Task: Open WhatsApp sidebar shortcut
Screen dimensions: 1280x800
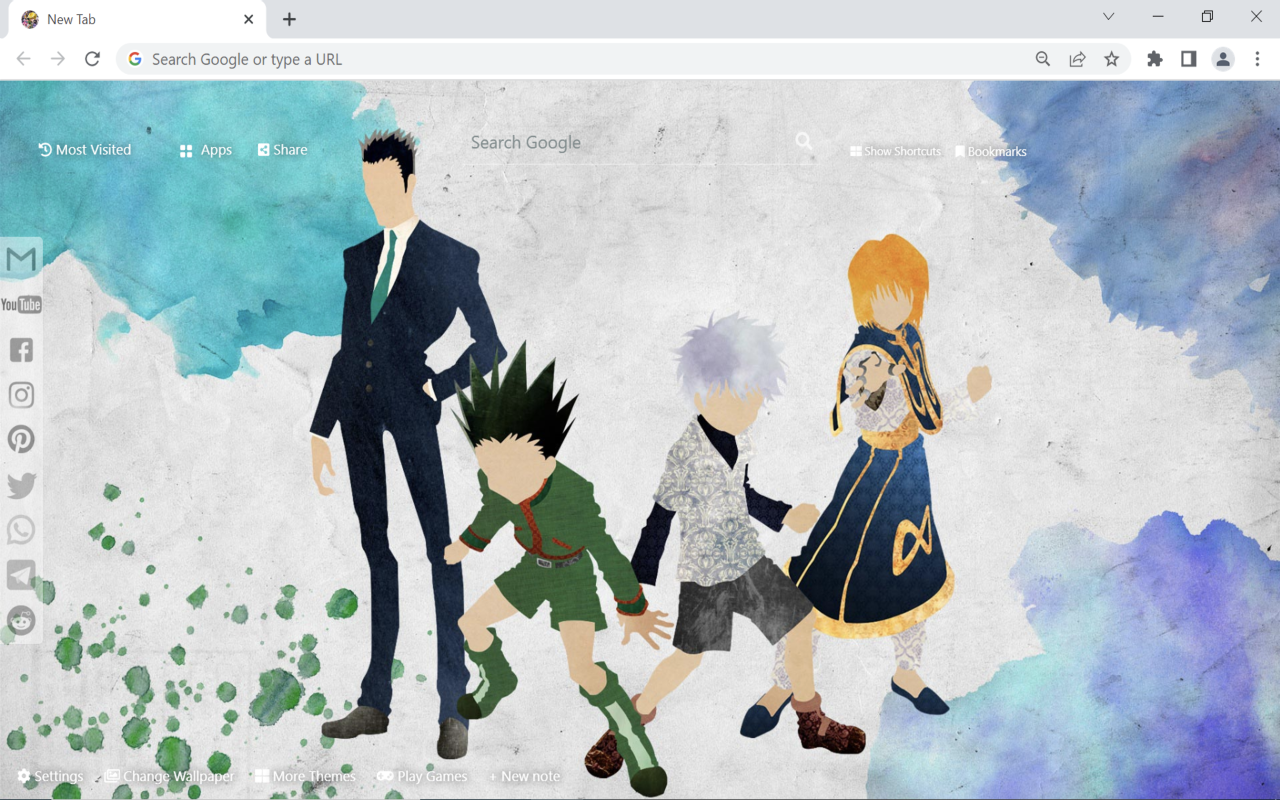Action: [21, 530]
